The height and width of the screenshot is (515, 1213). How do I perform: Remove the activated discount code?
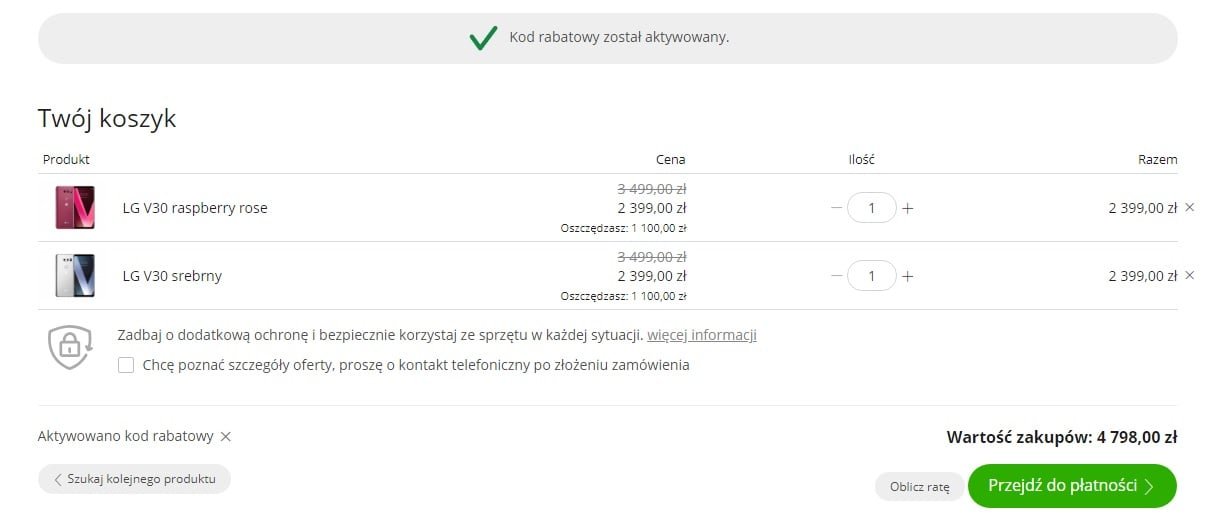click(x=225, y=436)
